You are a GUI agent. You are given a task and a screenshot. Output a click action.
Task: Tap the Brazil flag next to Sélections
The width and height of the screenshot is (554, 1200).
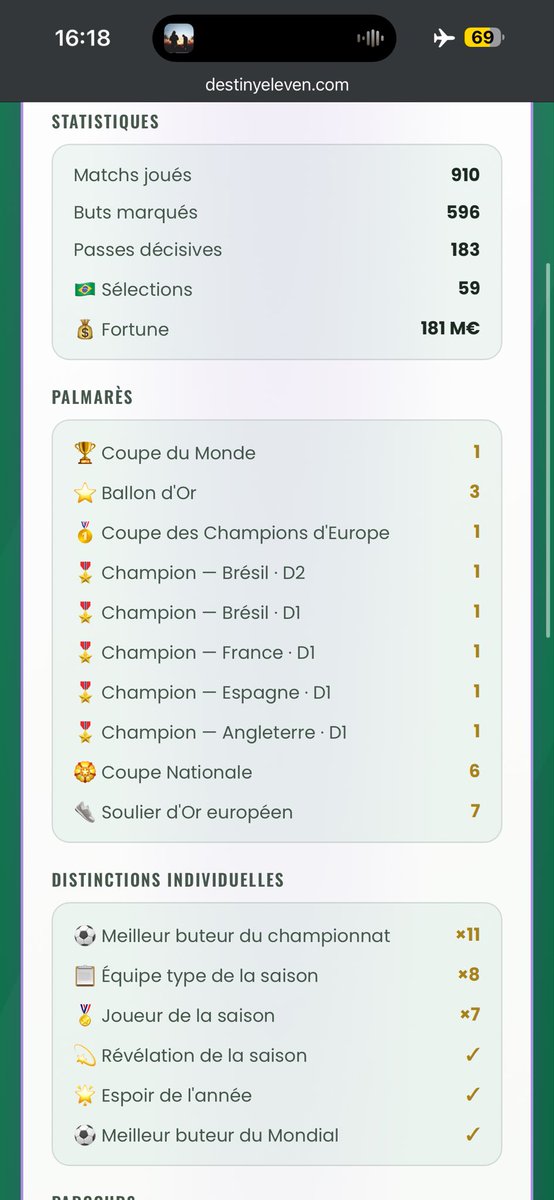pyautogui.click(x=84, y=289)
